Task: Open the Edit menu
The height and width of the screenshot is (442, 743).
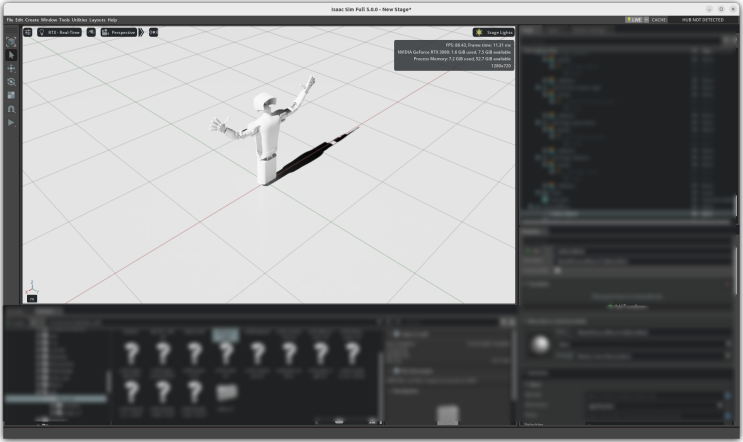Action: point(19,20)
